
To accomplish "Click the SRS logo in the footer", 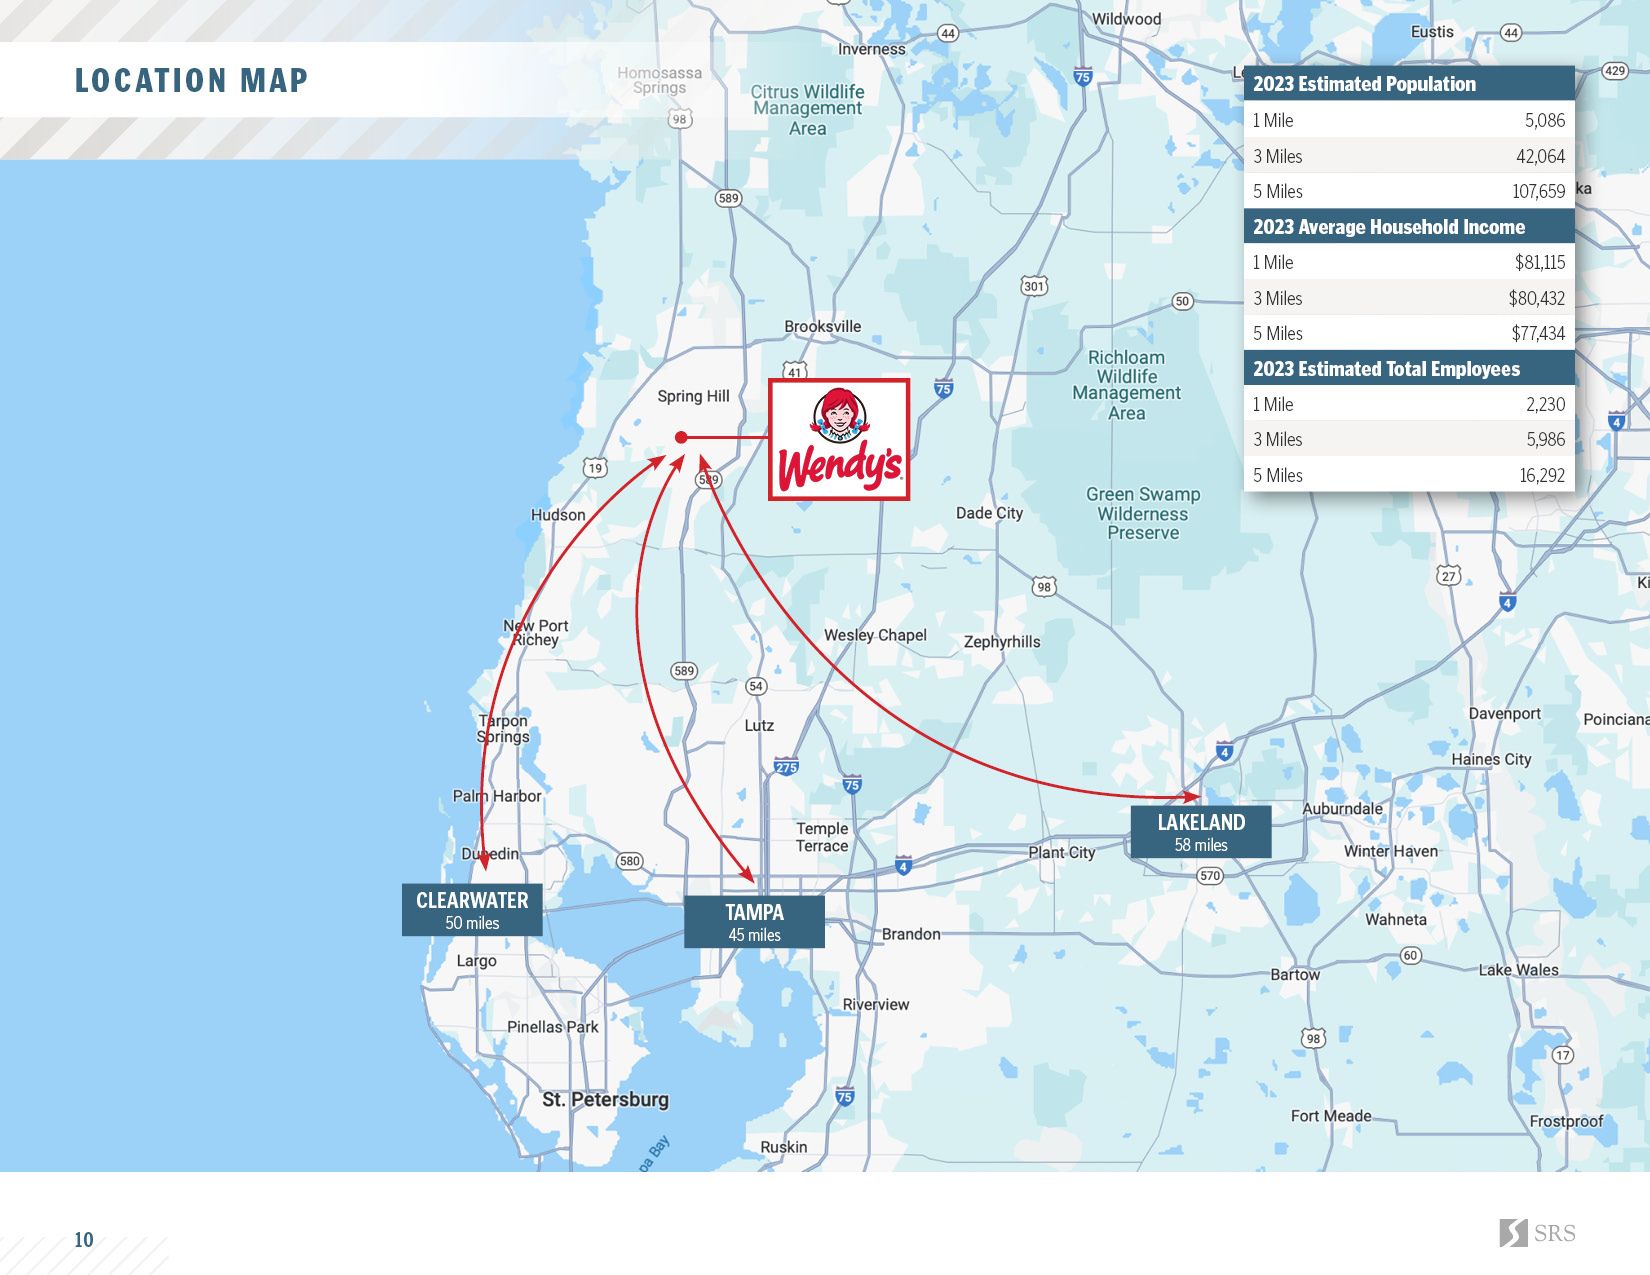I will 1537,1233.
